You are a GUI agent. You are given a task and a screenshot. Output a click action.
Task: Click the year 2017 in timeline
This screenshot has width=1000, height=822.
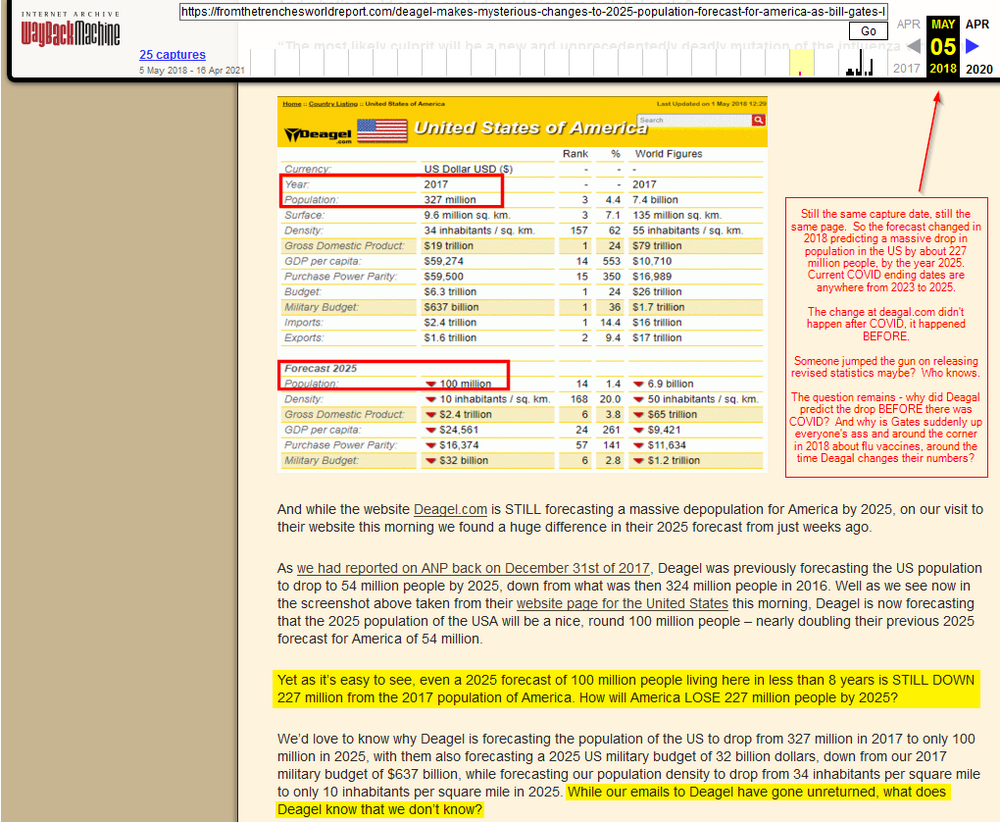906,68
